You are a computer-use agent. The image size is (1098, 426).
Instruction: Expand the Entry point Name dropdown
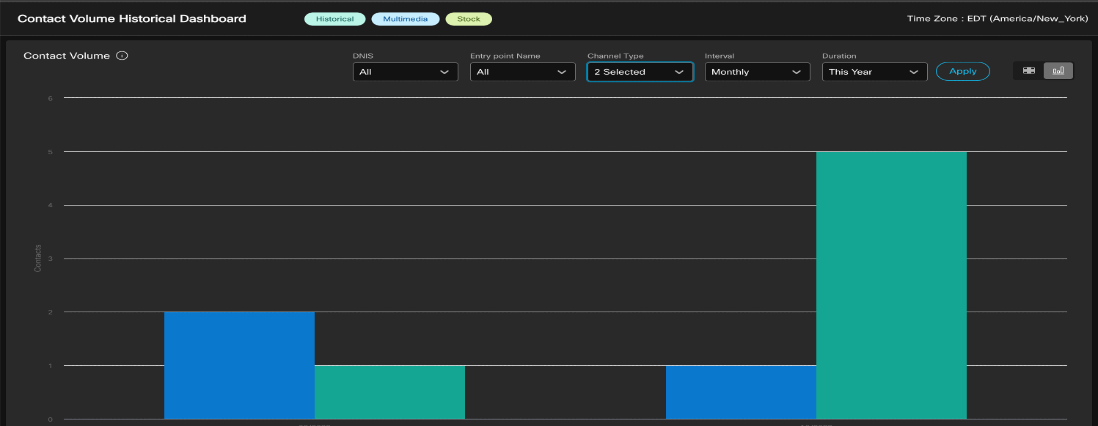pos(522,72)
